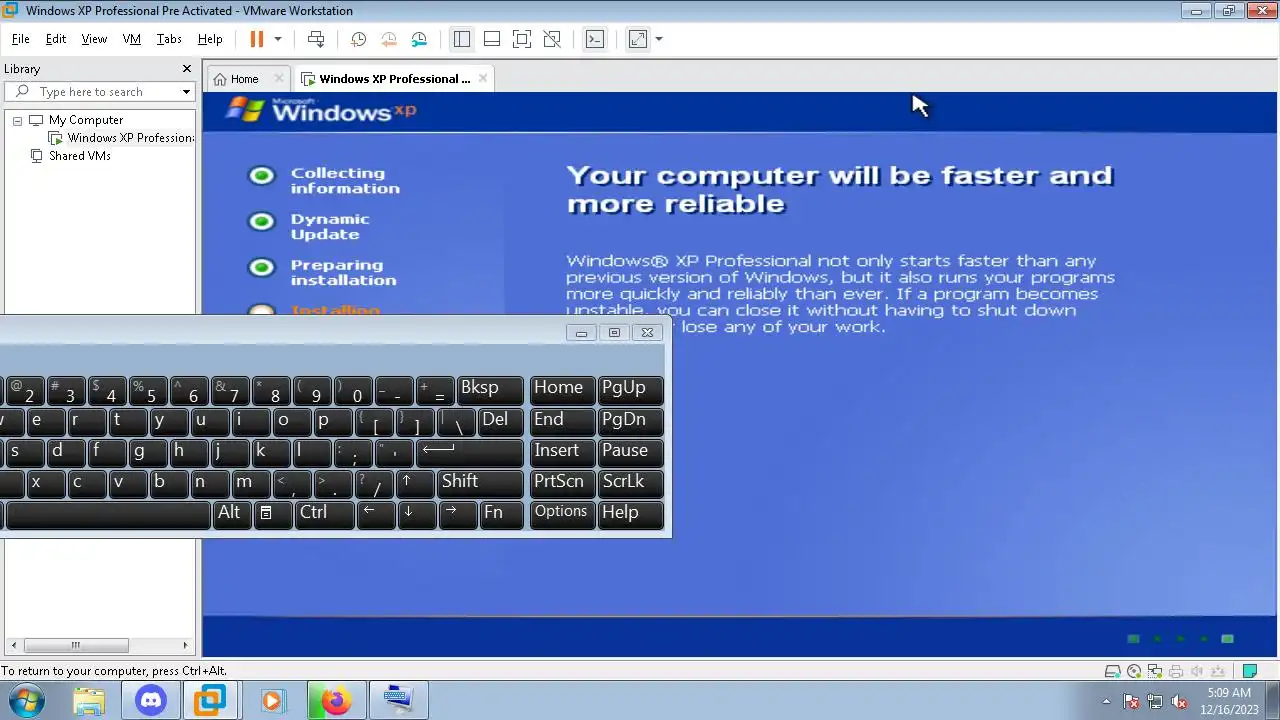Image resolution: width=1280 pixels, height=720 pixels.
Task: Click the library horizontal scrollbar thumb
Action: (76, 645)
